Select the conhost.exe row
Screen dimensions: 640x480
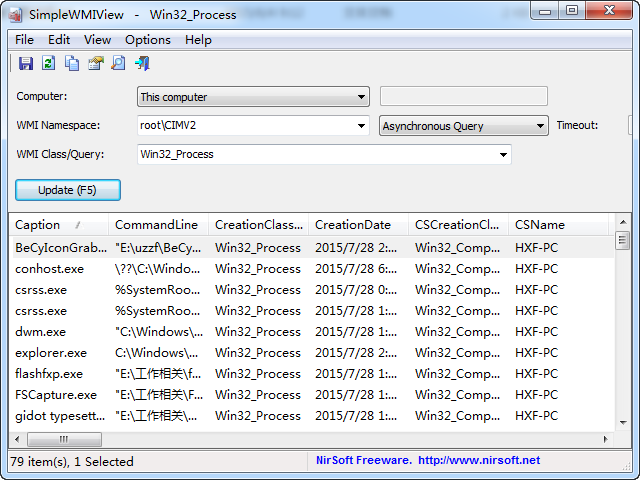(x=312, y=269)
